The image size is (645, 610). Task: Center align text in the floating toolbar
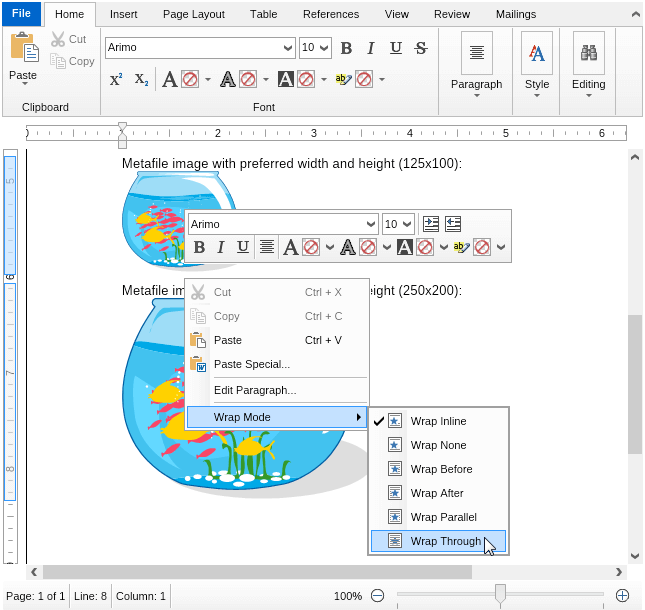click(x=267, y=247)
